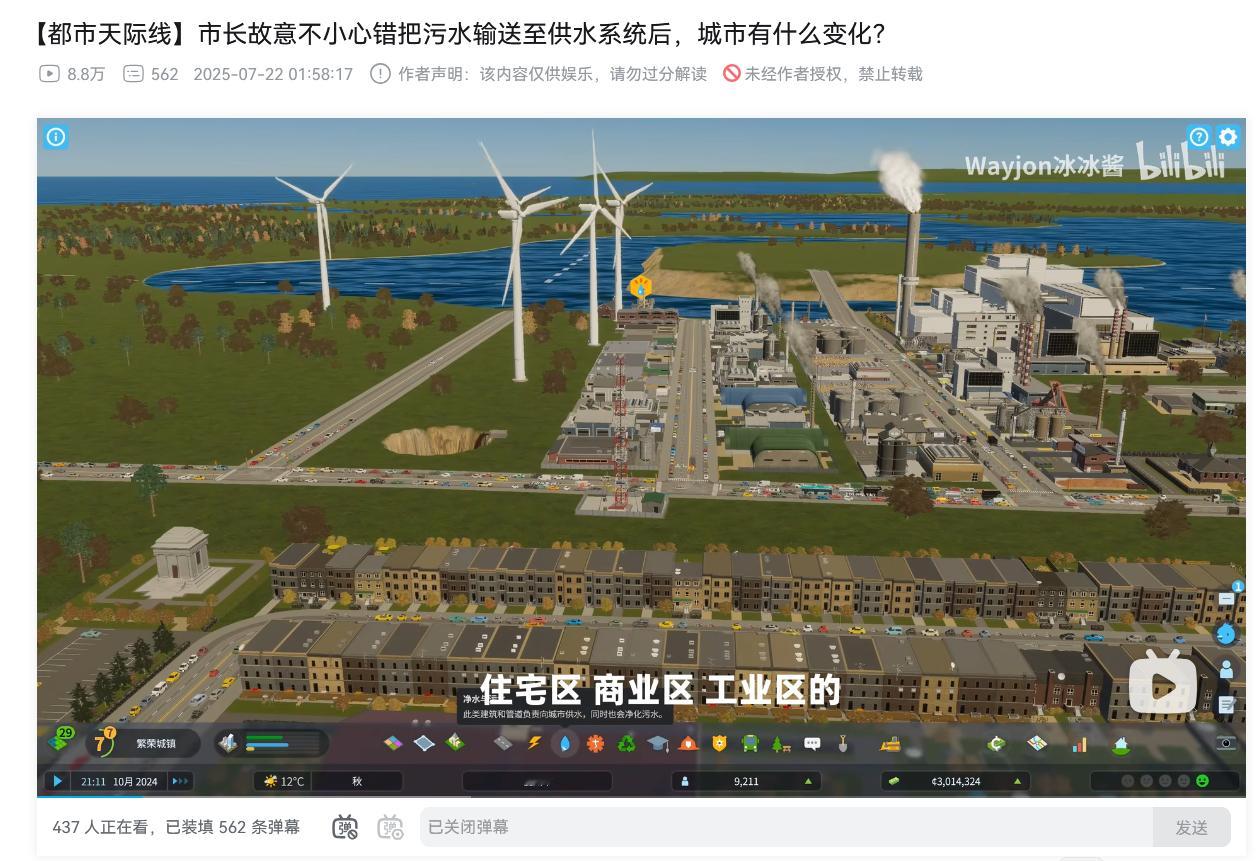Open the city information house icon
Screen dimensions: 1260x861
coord(1121,744)
